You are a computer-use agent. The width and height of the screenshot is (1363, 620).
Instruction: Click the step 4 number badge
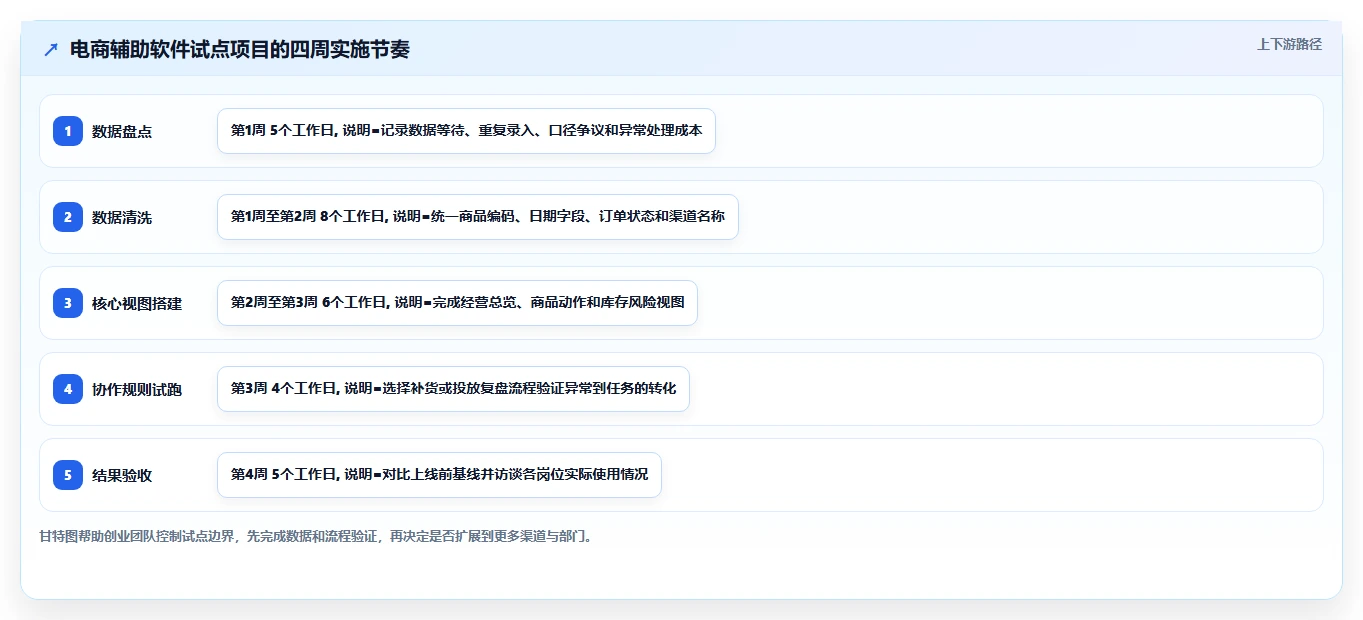68,389
